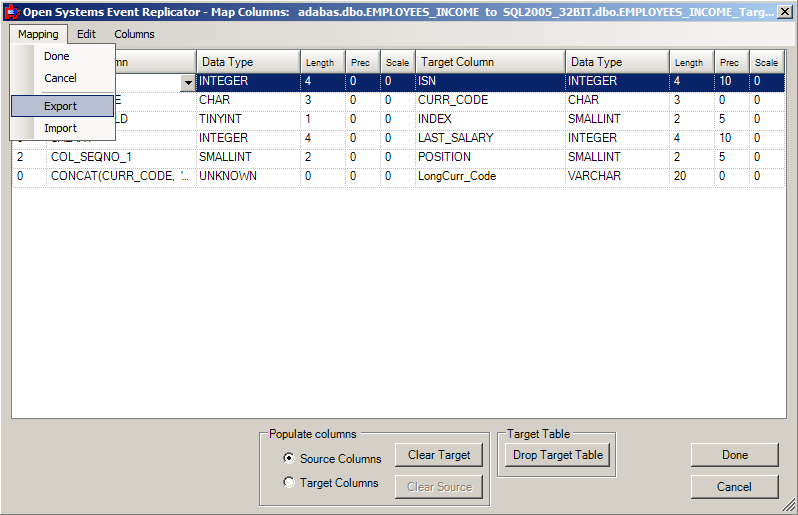Click the UNKNOWN source data type cell
Screen dimensions: 798x515
[x=248, y=176]
